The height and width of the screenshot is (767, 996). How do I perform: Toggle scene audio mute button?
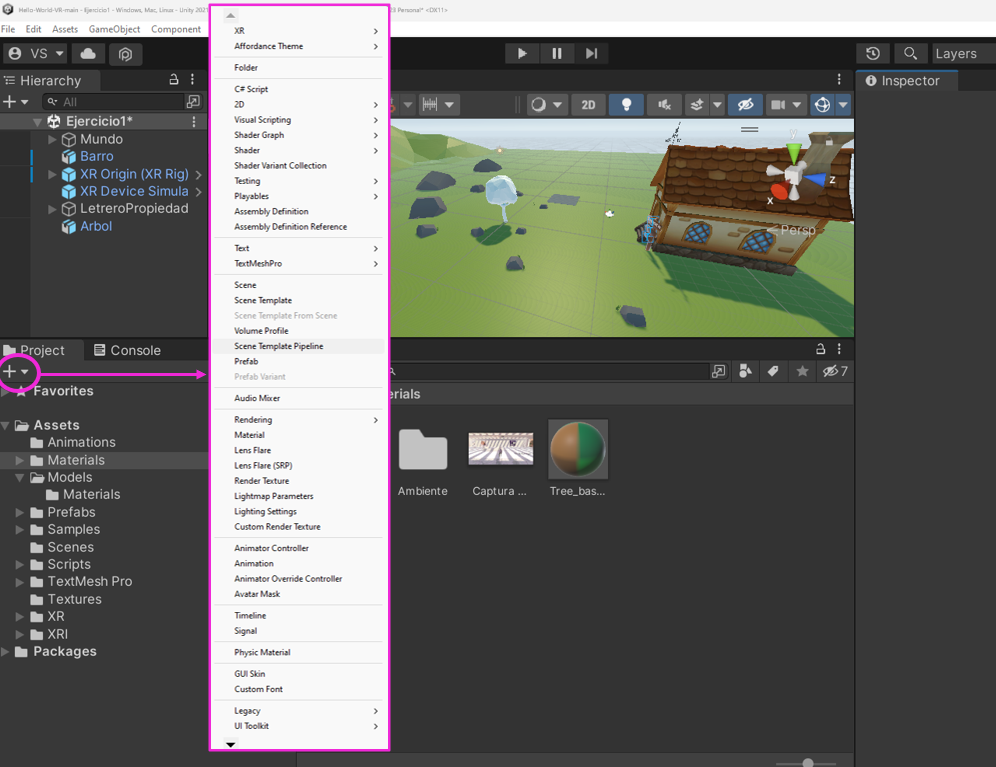pos(663,105)
